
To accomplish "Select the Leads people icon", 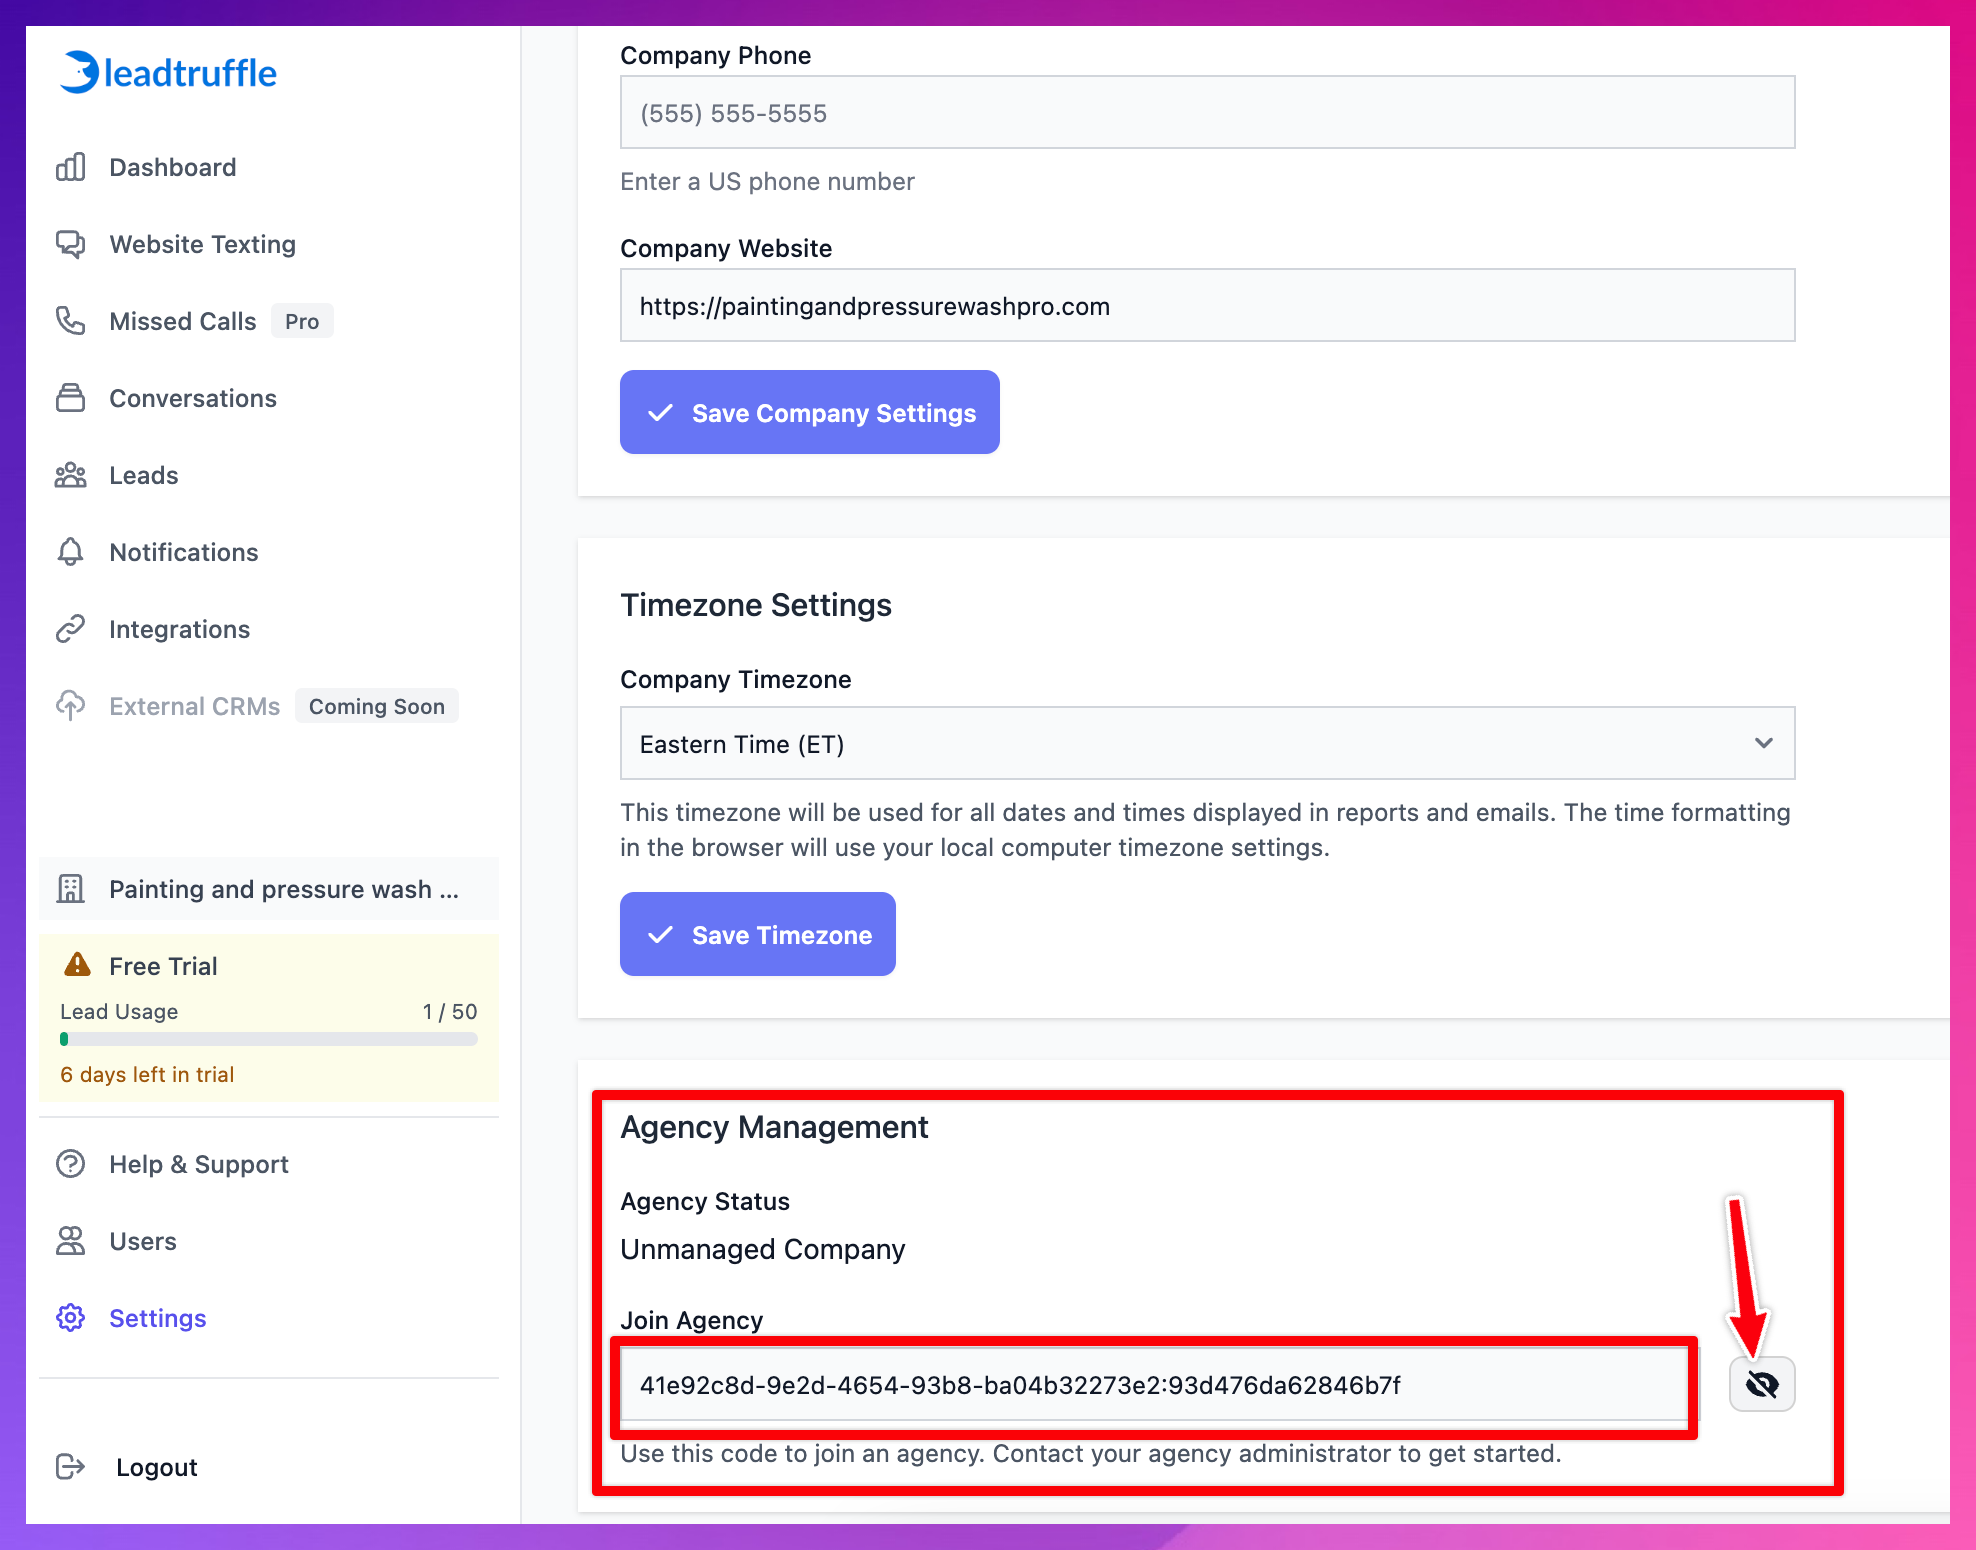I will tap(70, 475).
